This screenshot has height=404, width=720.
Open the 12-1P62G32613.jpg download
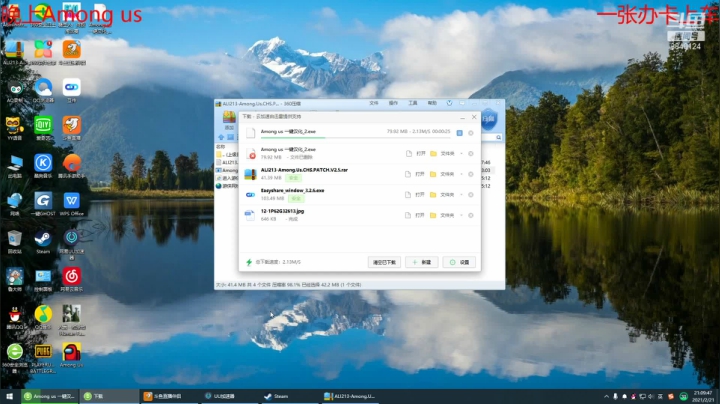point(415,215)
